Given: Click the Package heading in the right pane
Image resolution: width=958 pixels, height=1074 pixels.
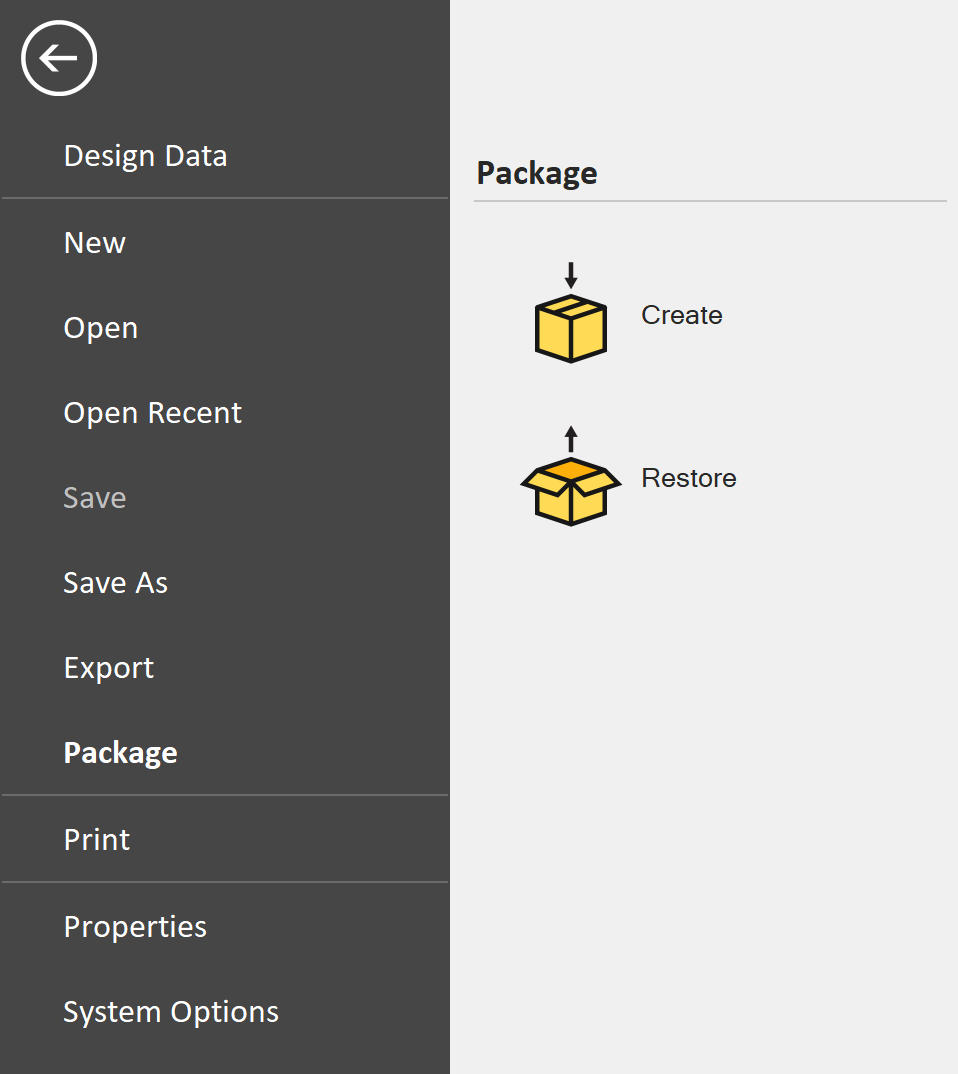Looking at the screenshot, I should point(537,173).
